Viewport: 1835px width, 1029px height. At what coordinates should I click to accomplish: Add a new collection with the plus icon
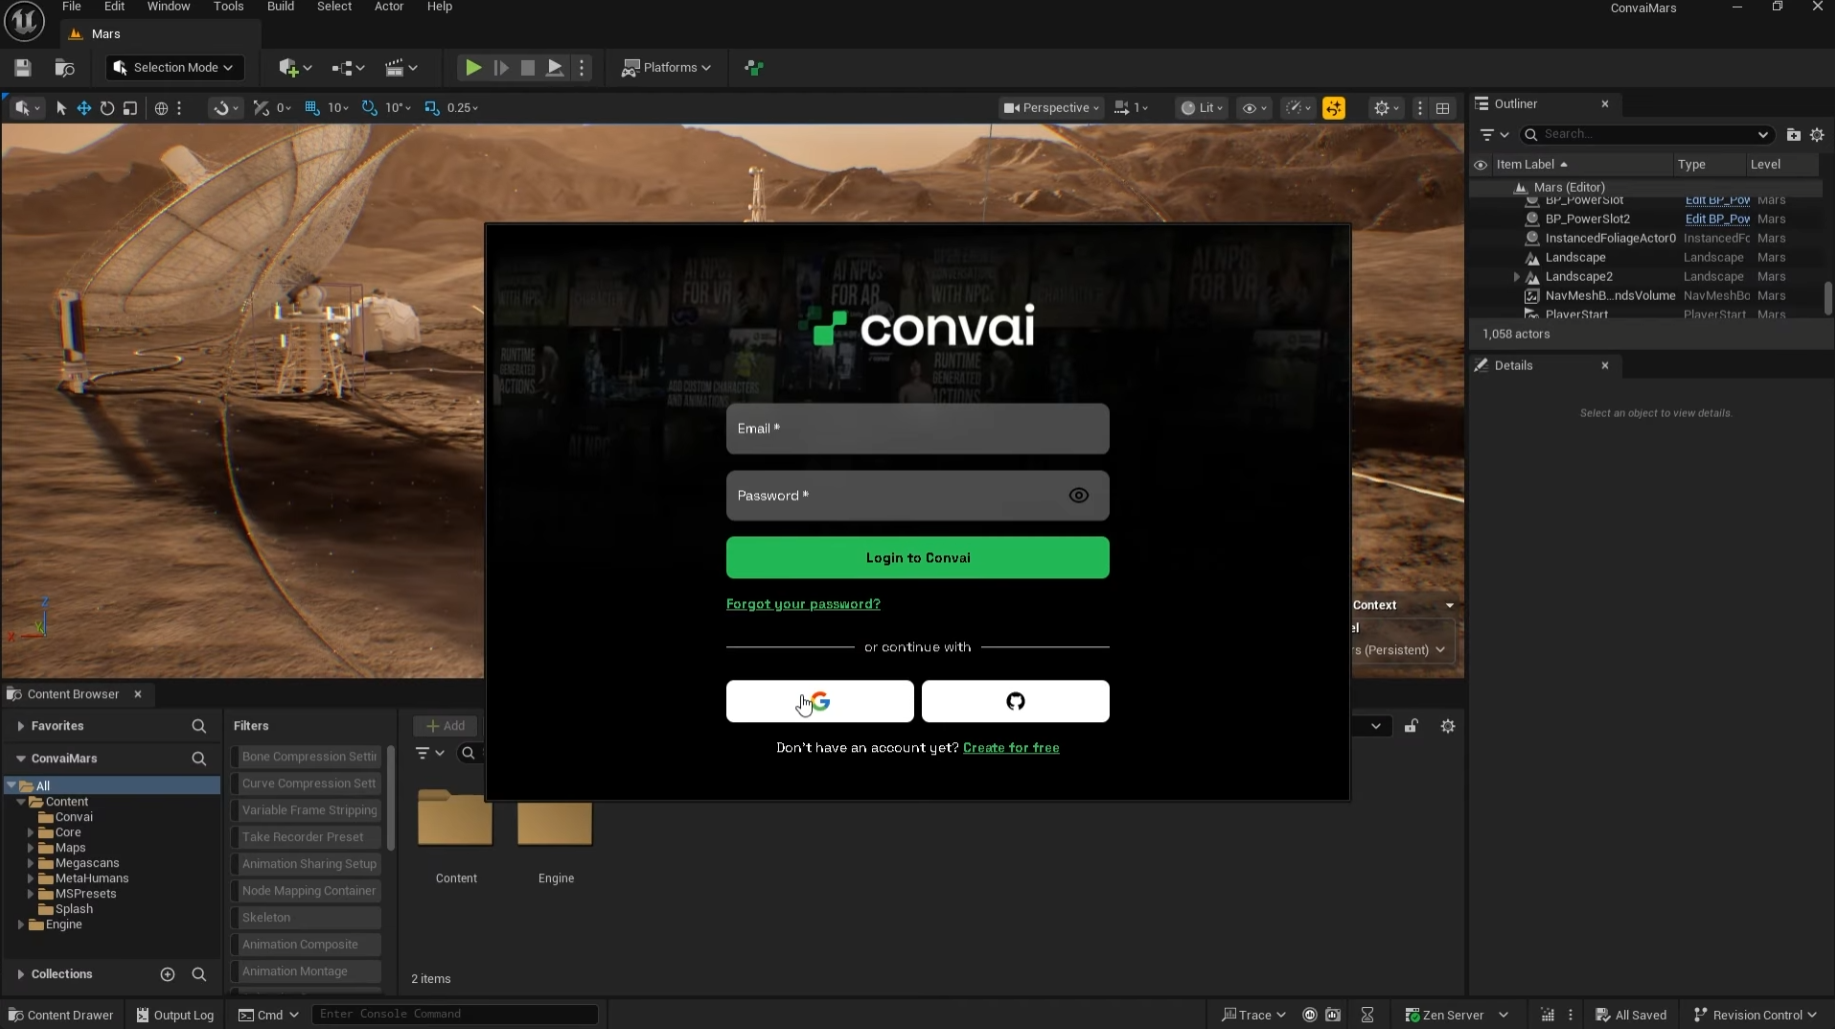[168, 974]
